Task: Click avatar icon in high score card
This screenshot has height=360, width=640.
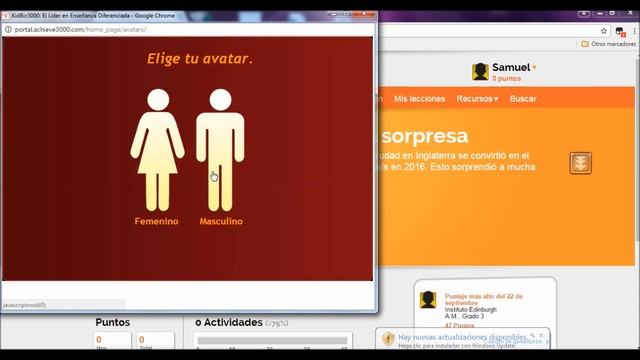Action: pyautogui.click(x=428, y=300)
